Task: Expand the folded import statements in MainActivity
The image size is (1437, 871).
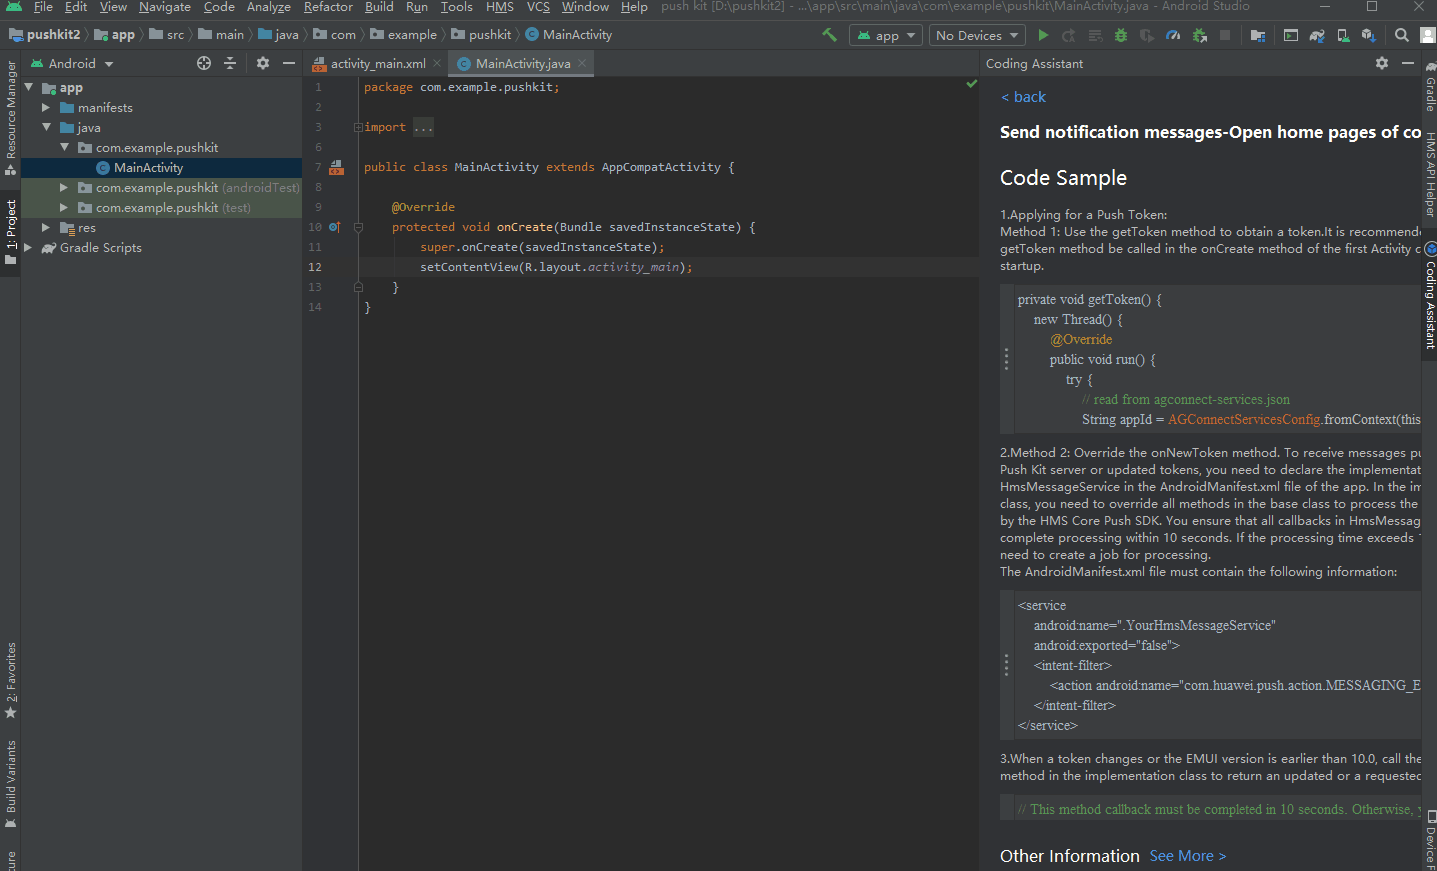Action: coord(423,126)
